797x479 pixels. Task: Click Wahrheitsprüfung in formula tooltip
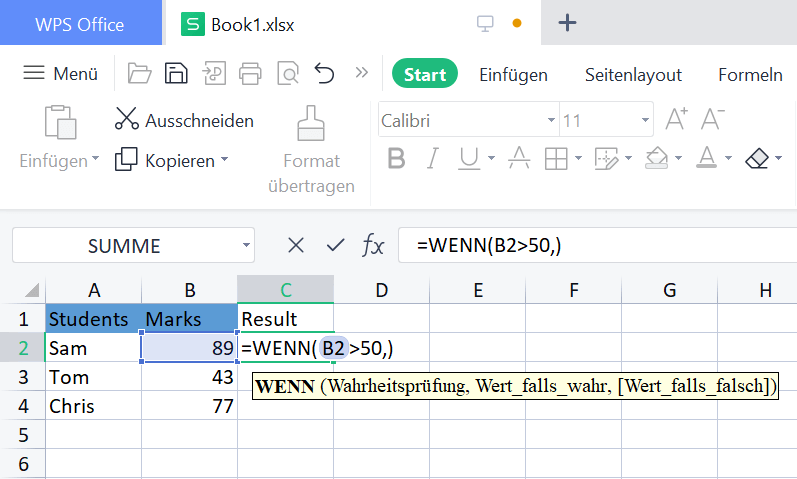click(398, 386)
